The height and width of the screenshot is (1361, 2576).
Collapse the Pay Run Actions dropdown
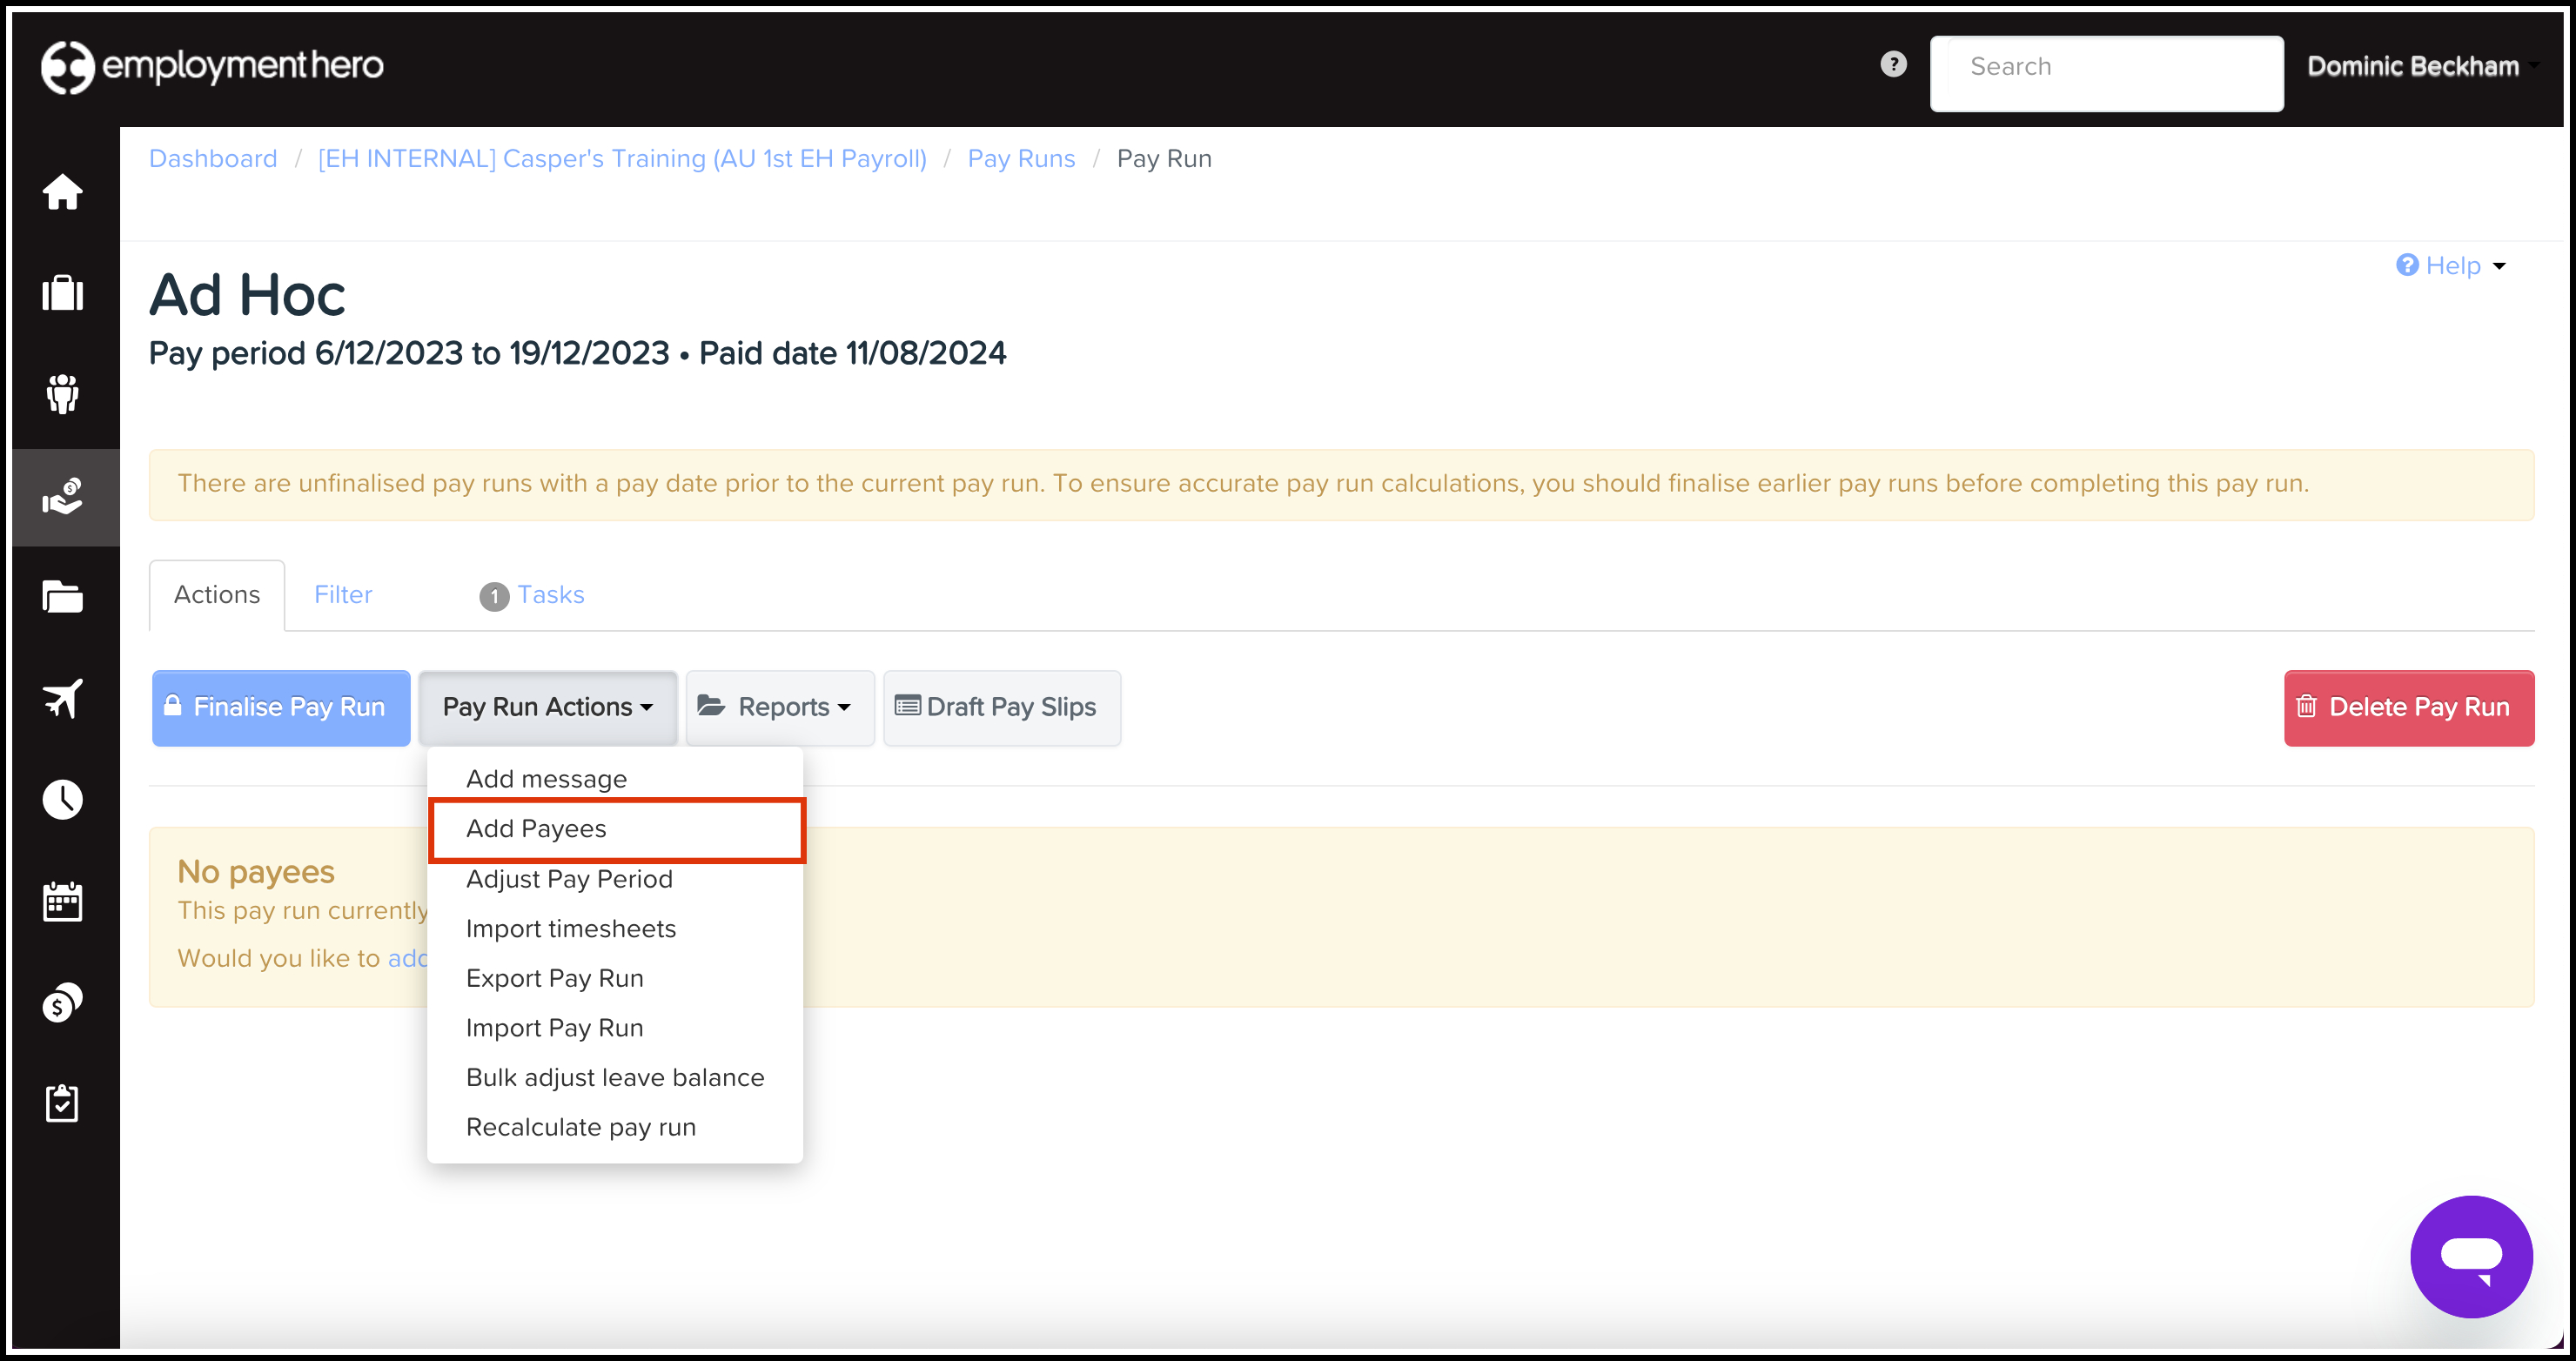pos(547,707)
